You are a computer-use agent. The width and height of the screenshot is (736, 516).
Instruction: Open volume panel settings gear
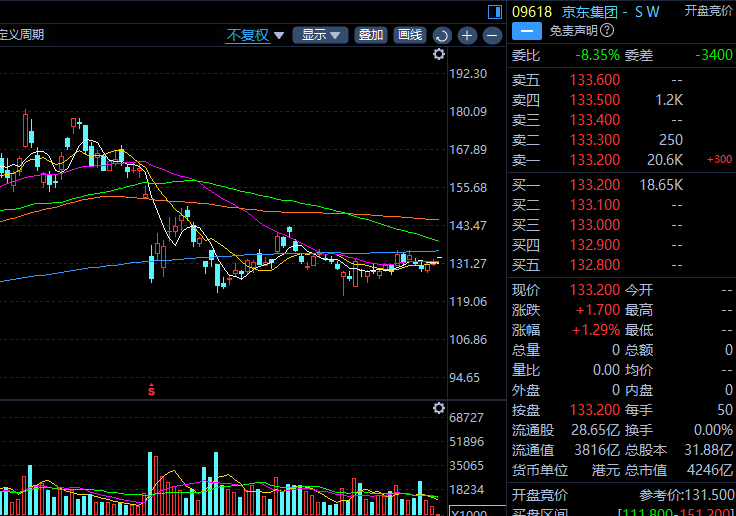point(438,408)
